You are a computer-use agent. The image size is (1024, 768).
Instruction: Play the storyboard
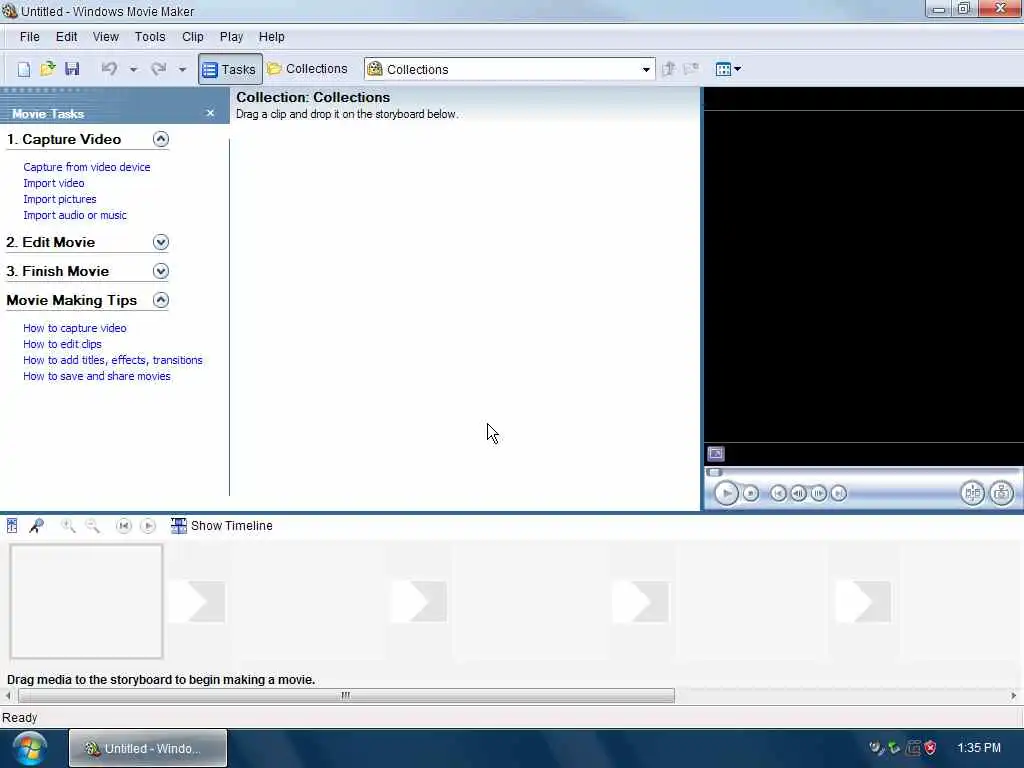click(148, 526)
